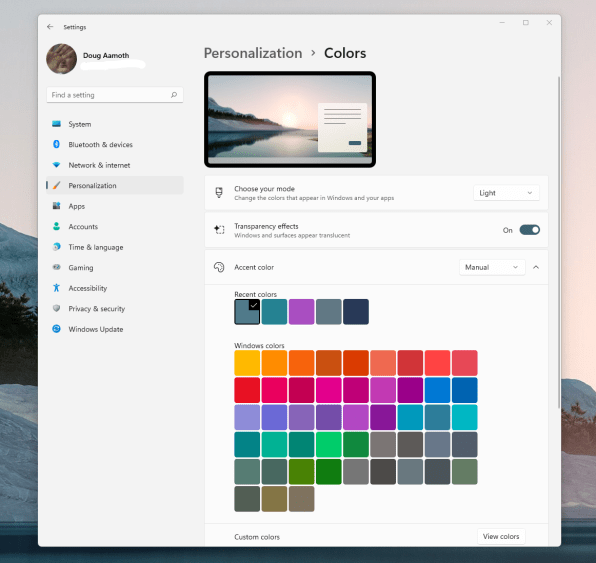Select the purple recent color swatch
Screen dimensions: 596x563
(301, 312)
